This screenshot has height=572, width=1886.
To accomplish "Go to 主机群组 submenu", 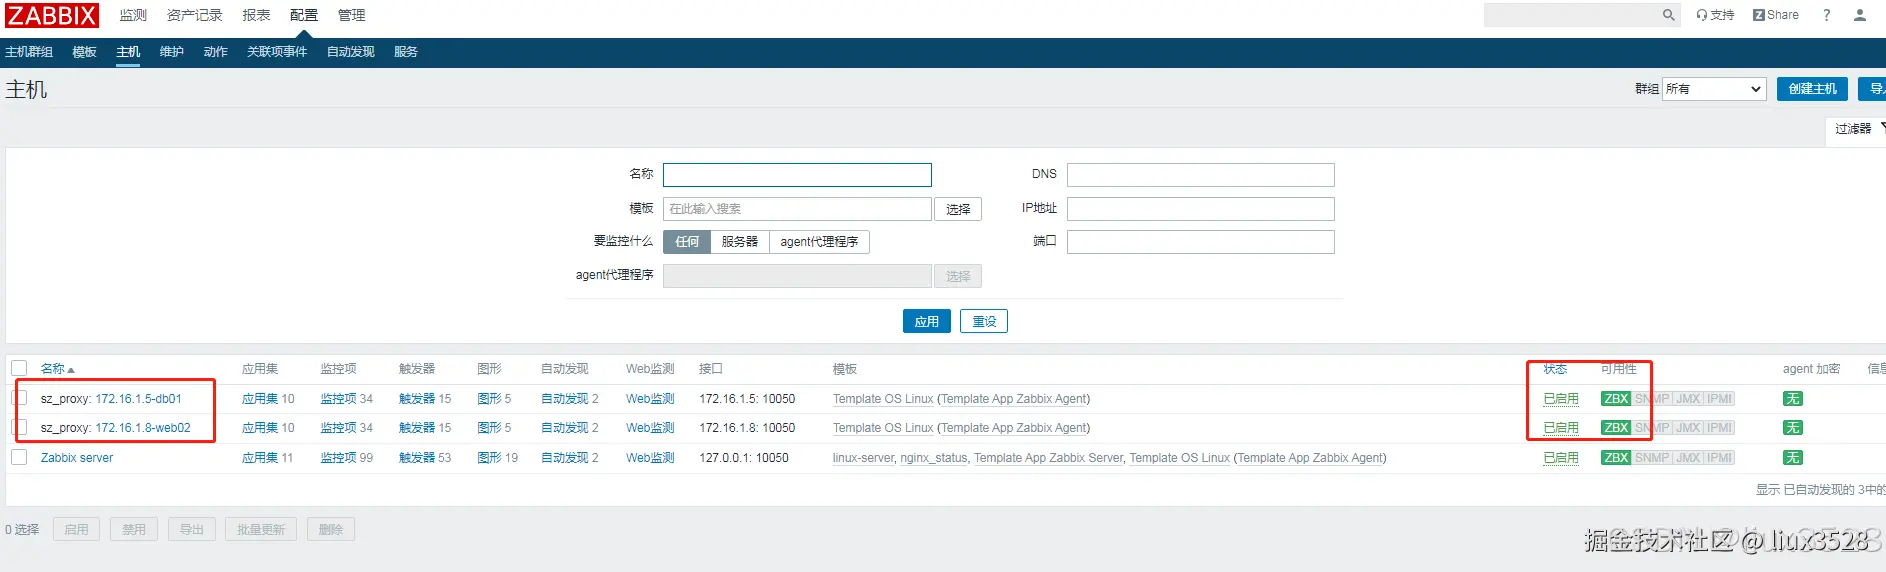I will (29, 52).
